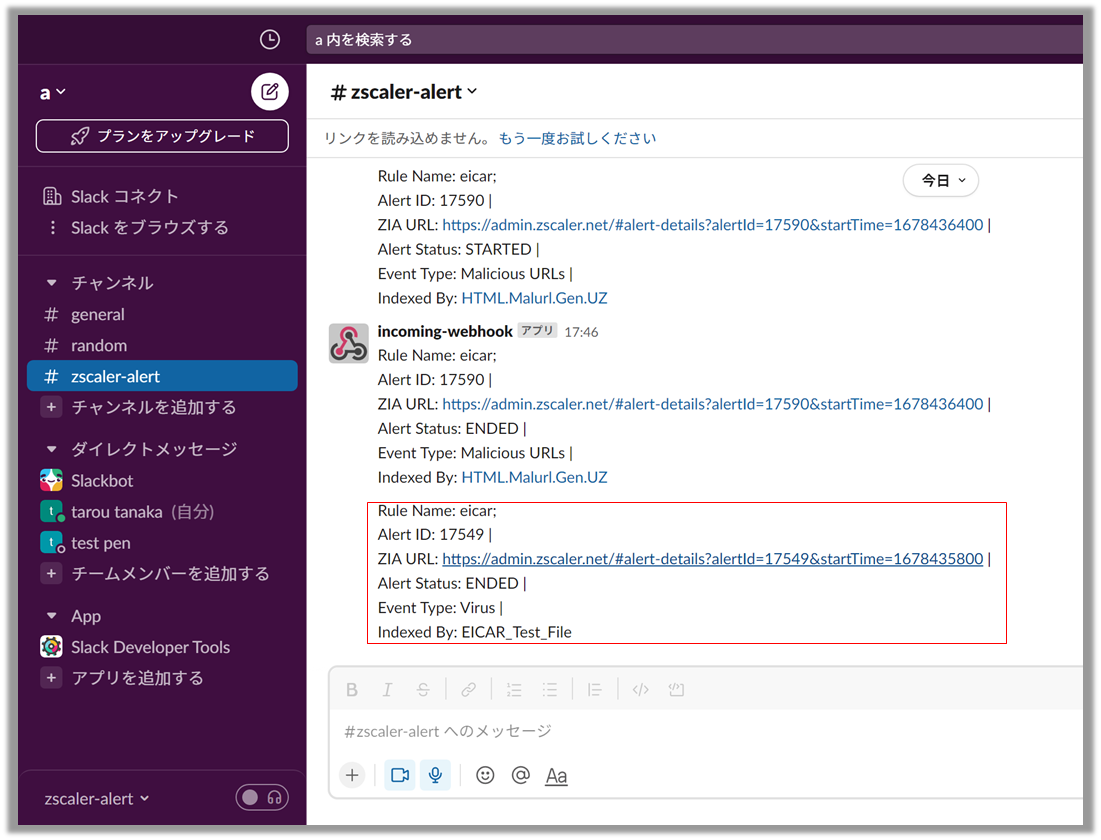Click the text Event Type: Virus
The image size is (1101, 840).
coord(437,608)
